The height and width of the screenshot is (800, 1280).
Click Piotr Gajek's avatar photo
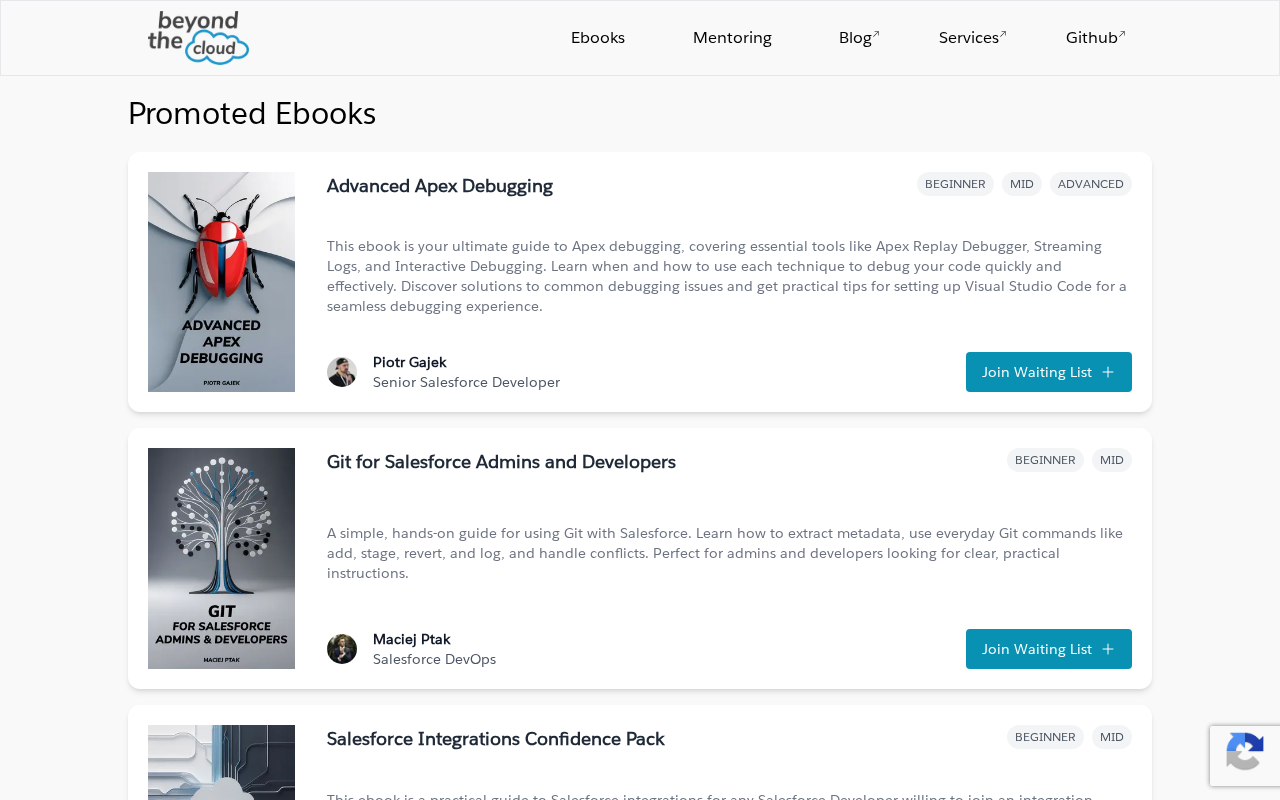pos(342,372)
